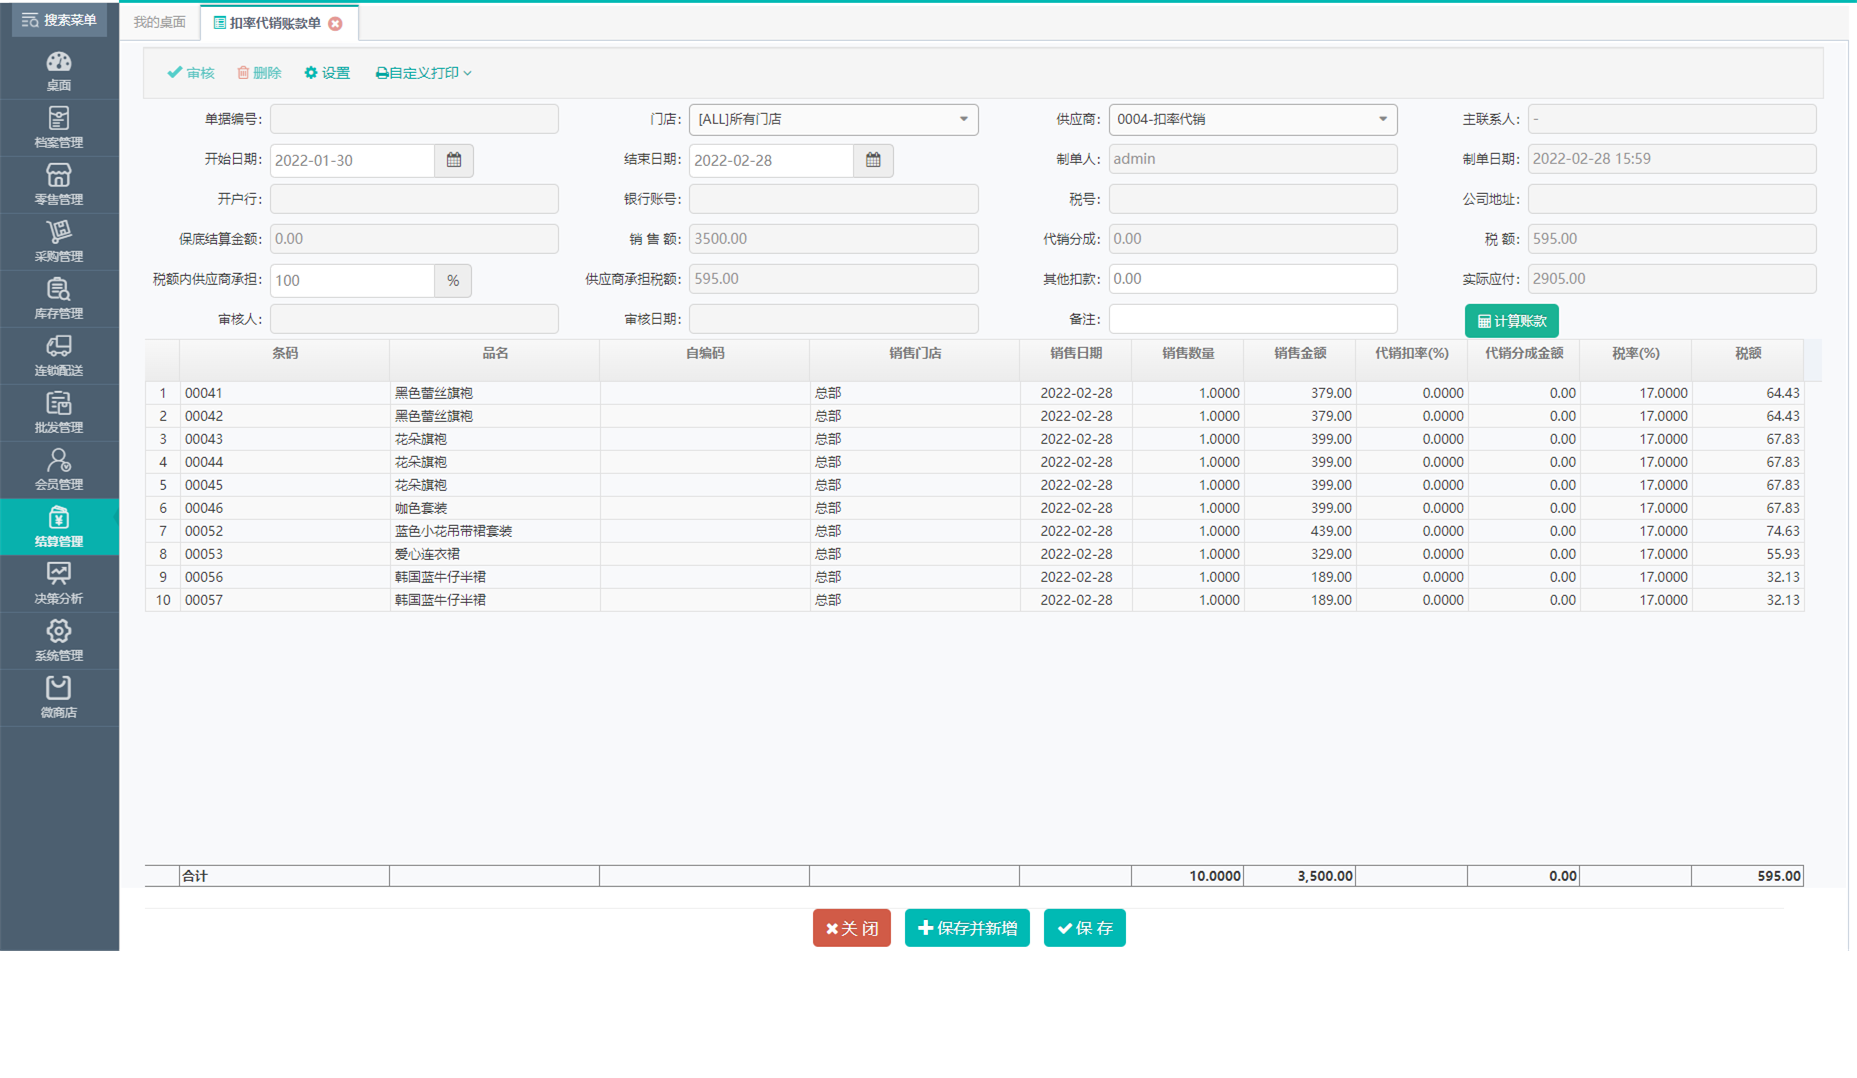
Task: Click the 代销扣率(%) column header
Action: coord(1412,354)
